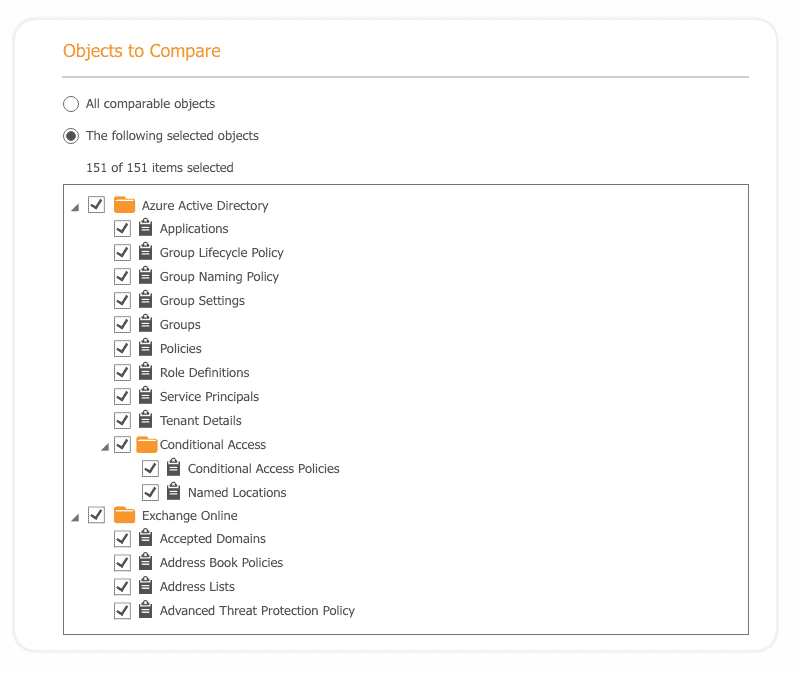The width and height of the screenshot is (800, 674).
Task: Click the clipboard icon beside Named Locations
Action: pos(173,491)
